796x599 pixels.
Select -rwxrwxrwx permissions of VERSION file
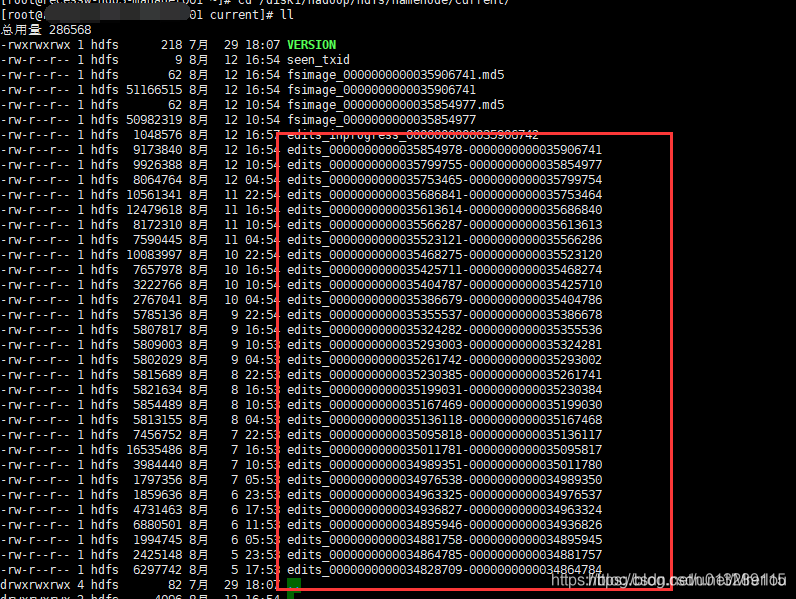[x=35, y=45]
